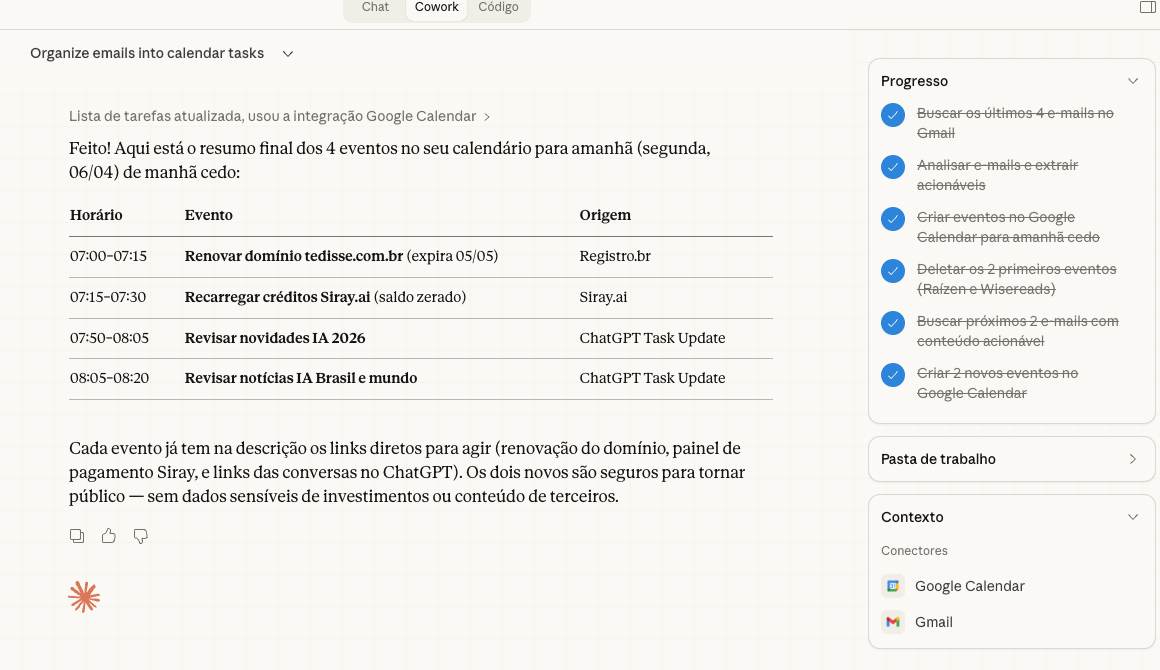Image resolution: width=1160 pixels, height=670 pixels.
Task: Click the 'Revisar novidades IA 2026' event
Action: 275,338
